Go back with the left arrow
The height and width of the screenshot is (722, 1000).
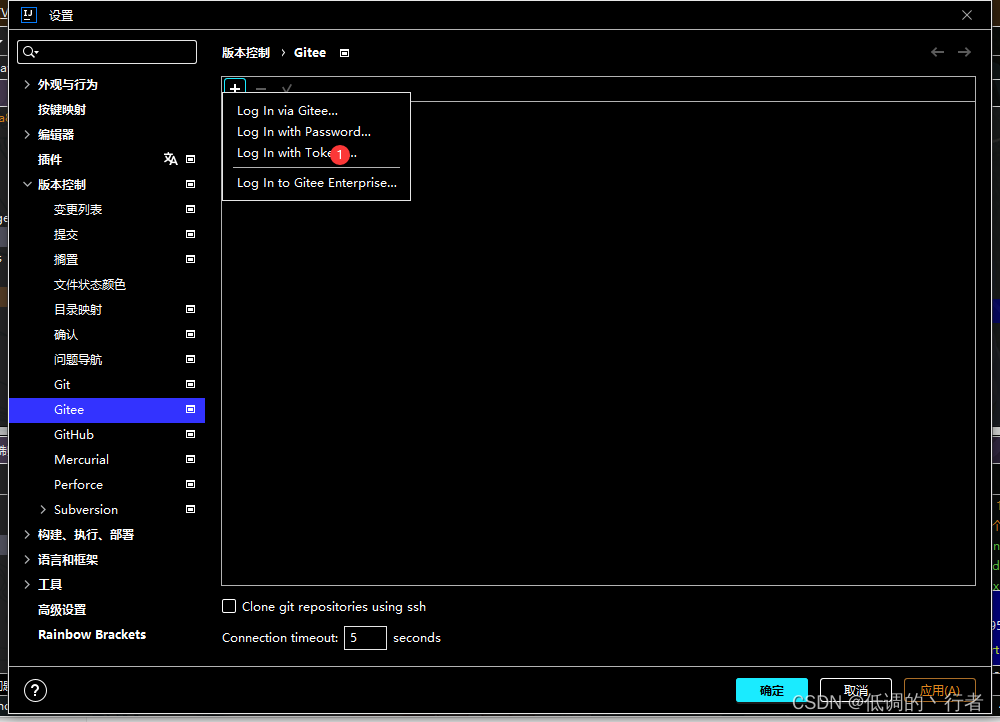pos(937,52)
